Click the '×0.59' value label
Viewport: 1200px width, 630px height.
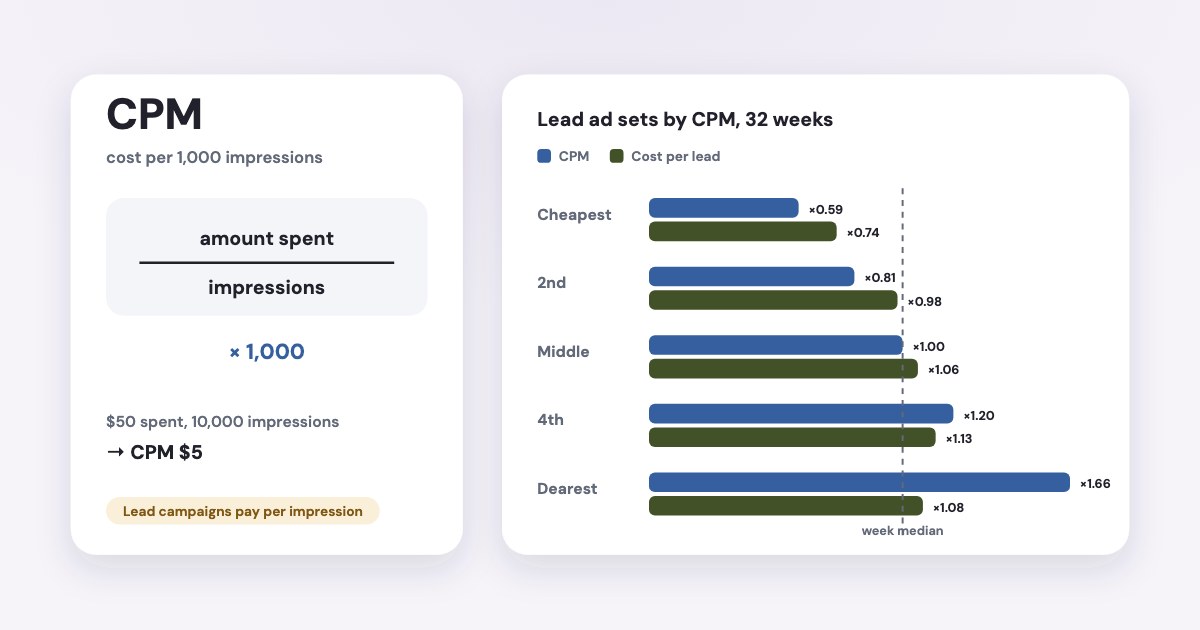tap(826, 209)
